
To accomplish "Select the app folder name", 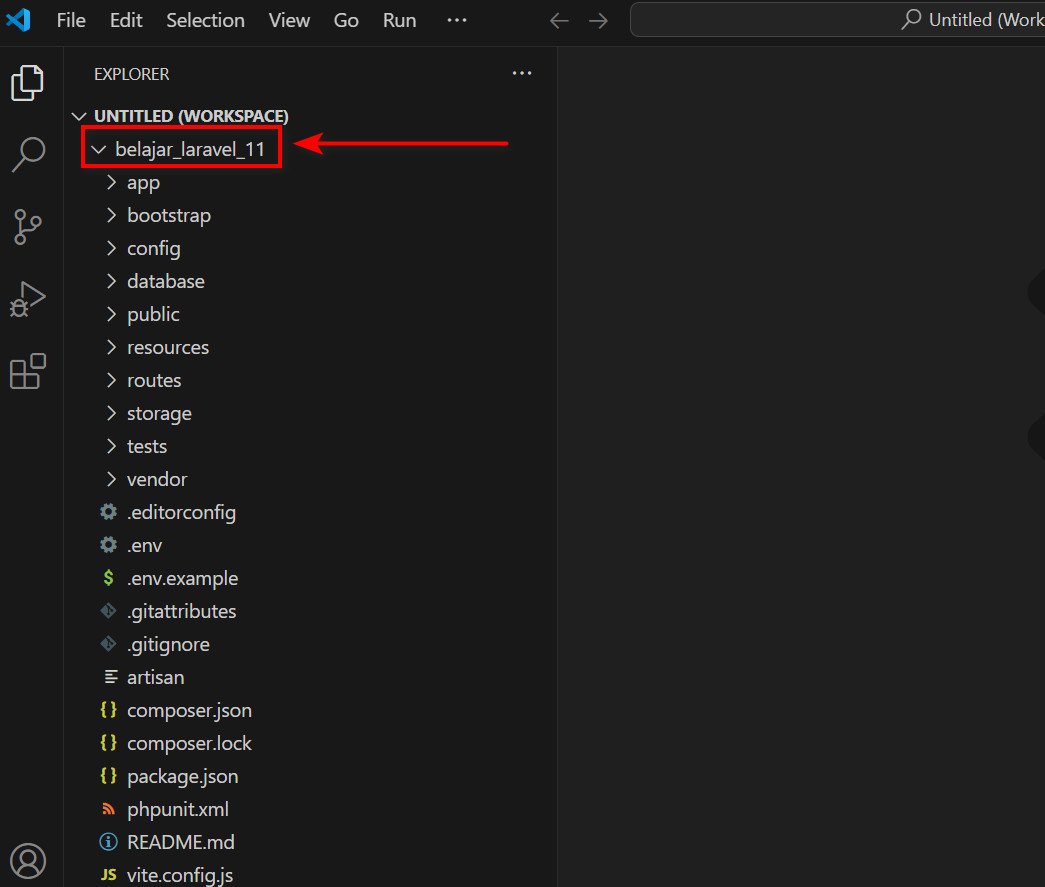I will 143,183.
